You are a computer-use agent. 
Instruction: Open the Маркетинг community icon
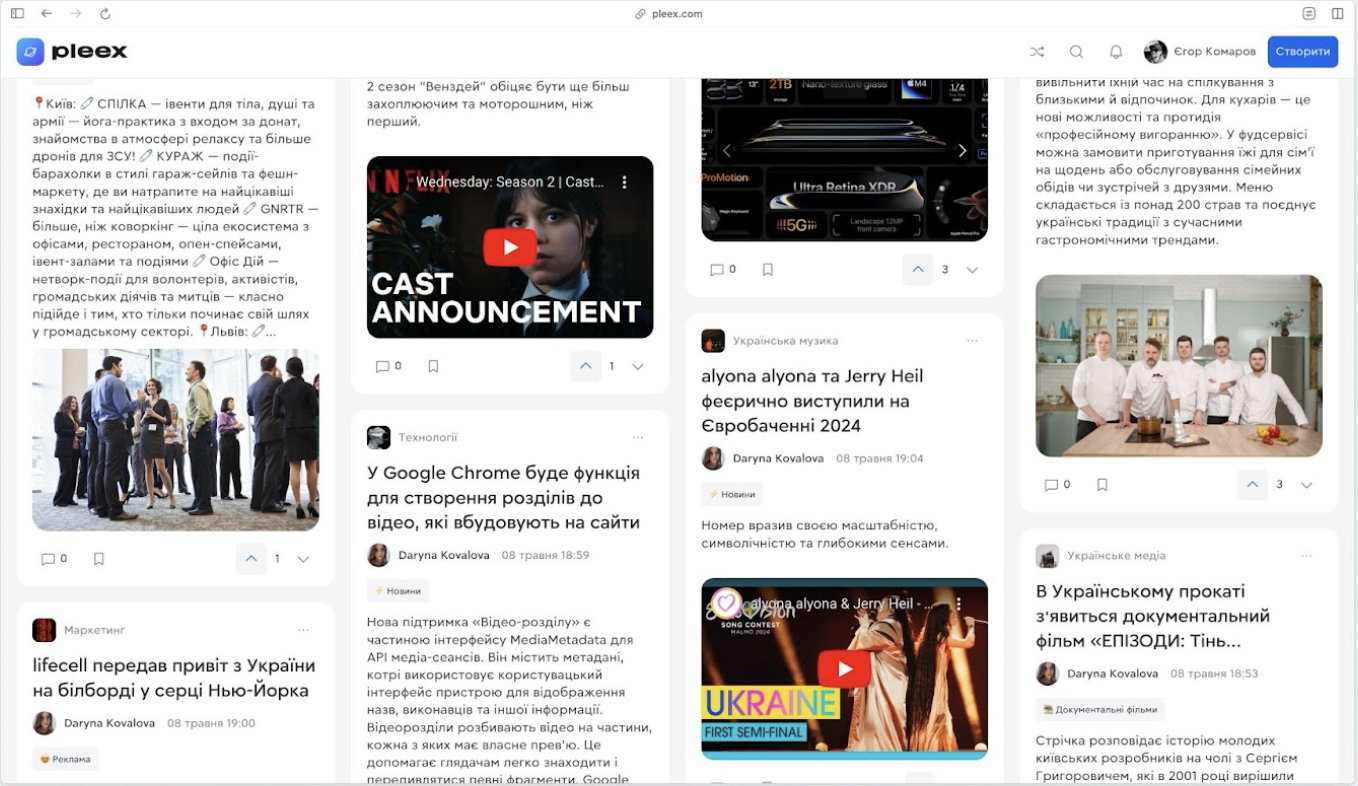coord(44,630)
